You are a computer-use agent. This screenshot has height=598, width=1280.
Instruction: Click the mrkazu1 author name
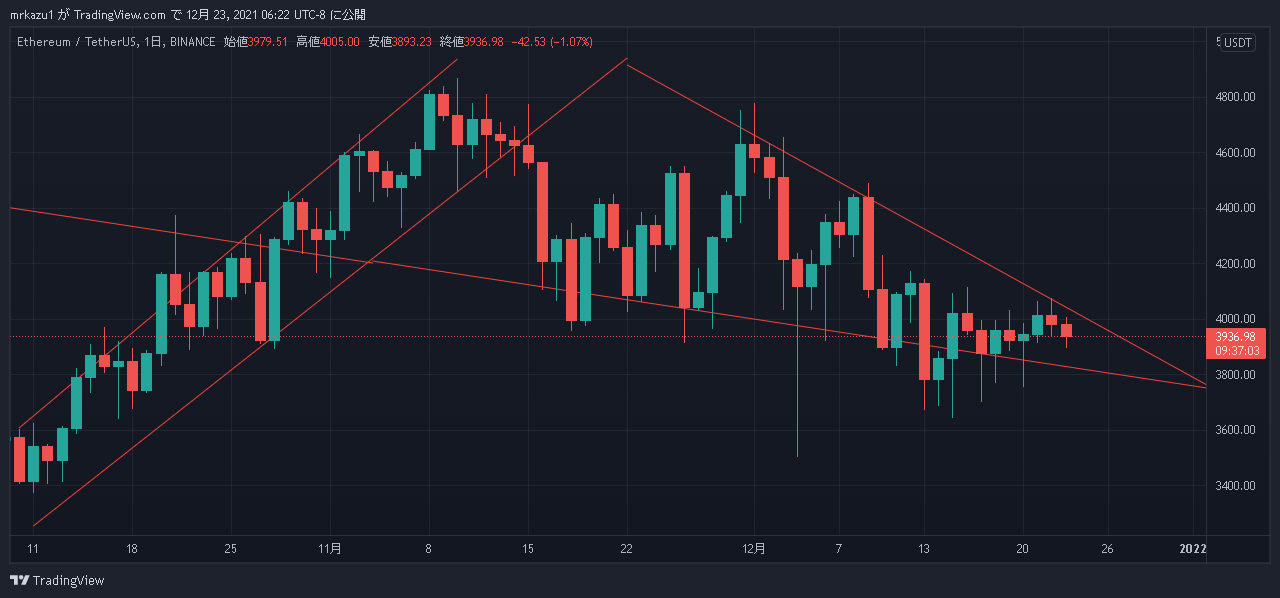pyautogui.click(x=32, y=14)
